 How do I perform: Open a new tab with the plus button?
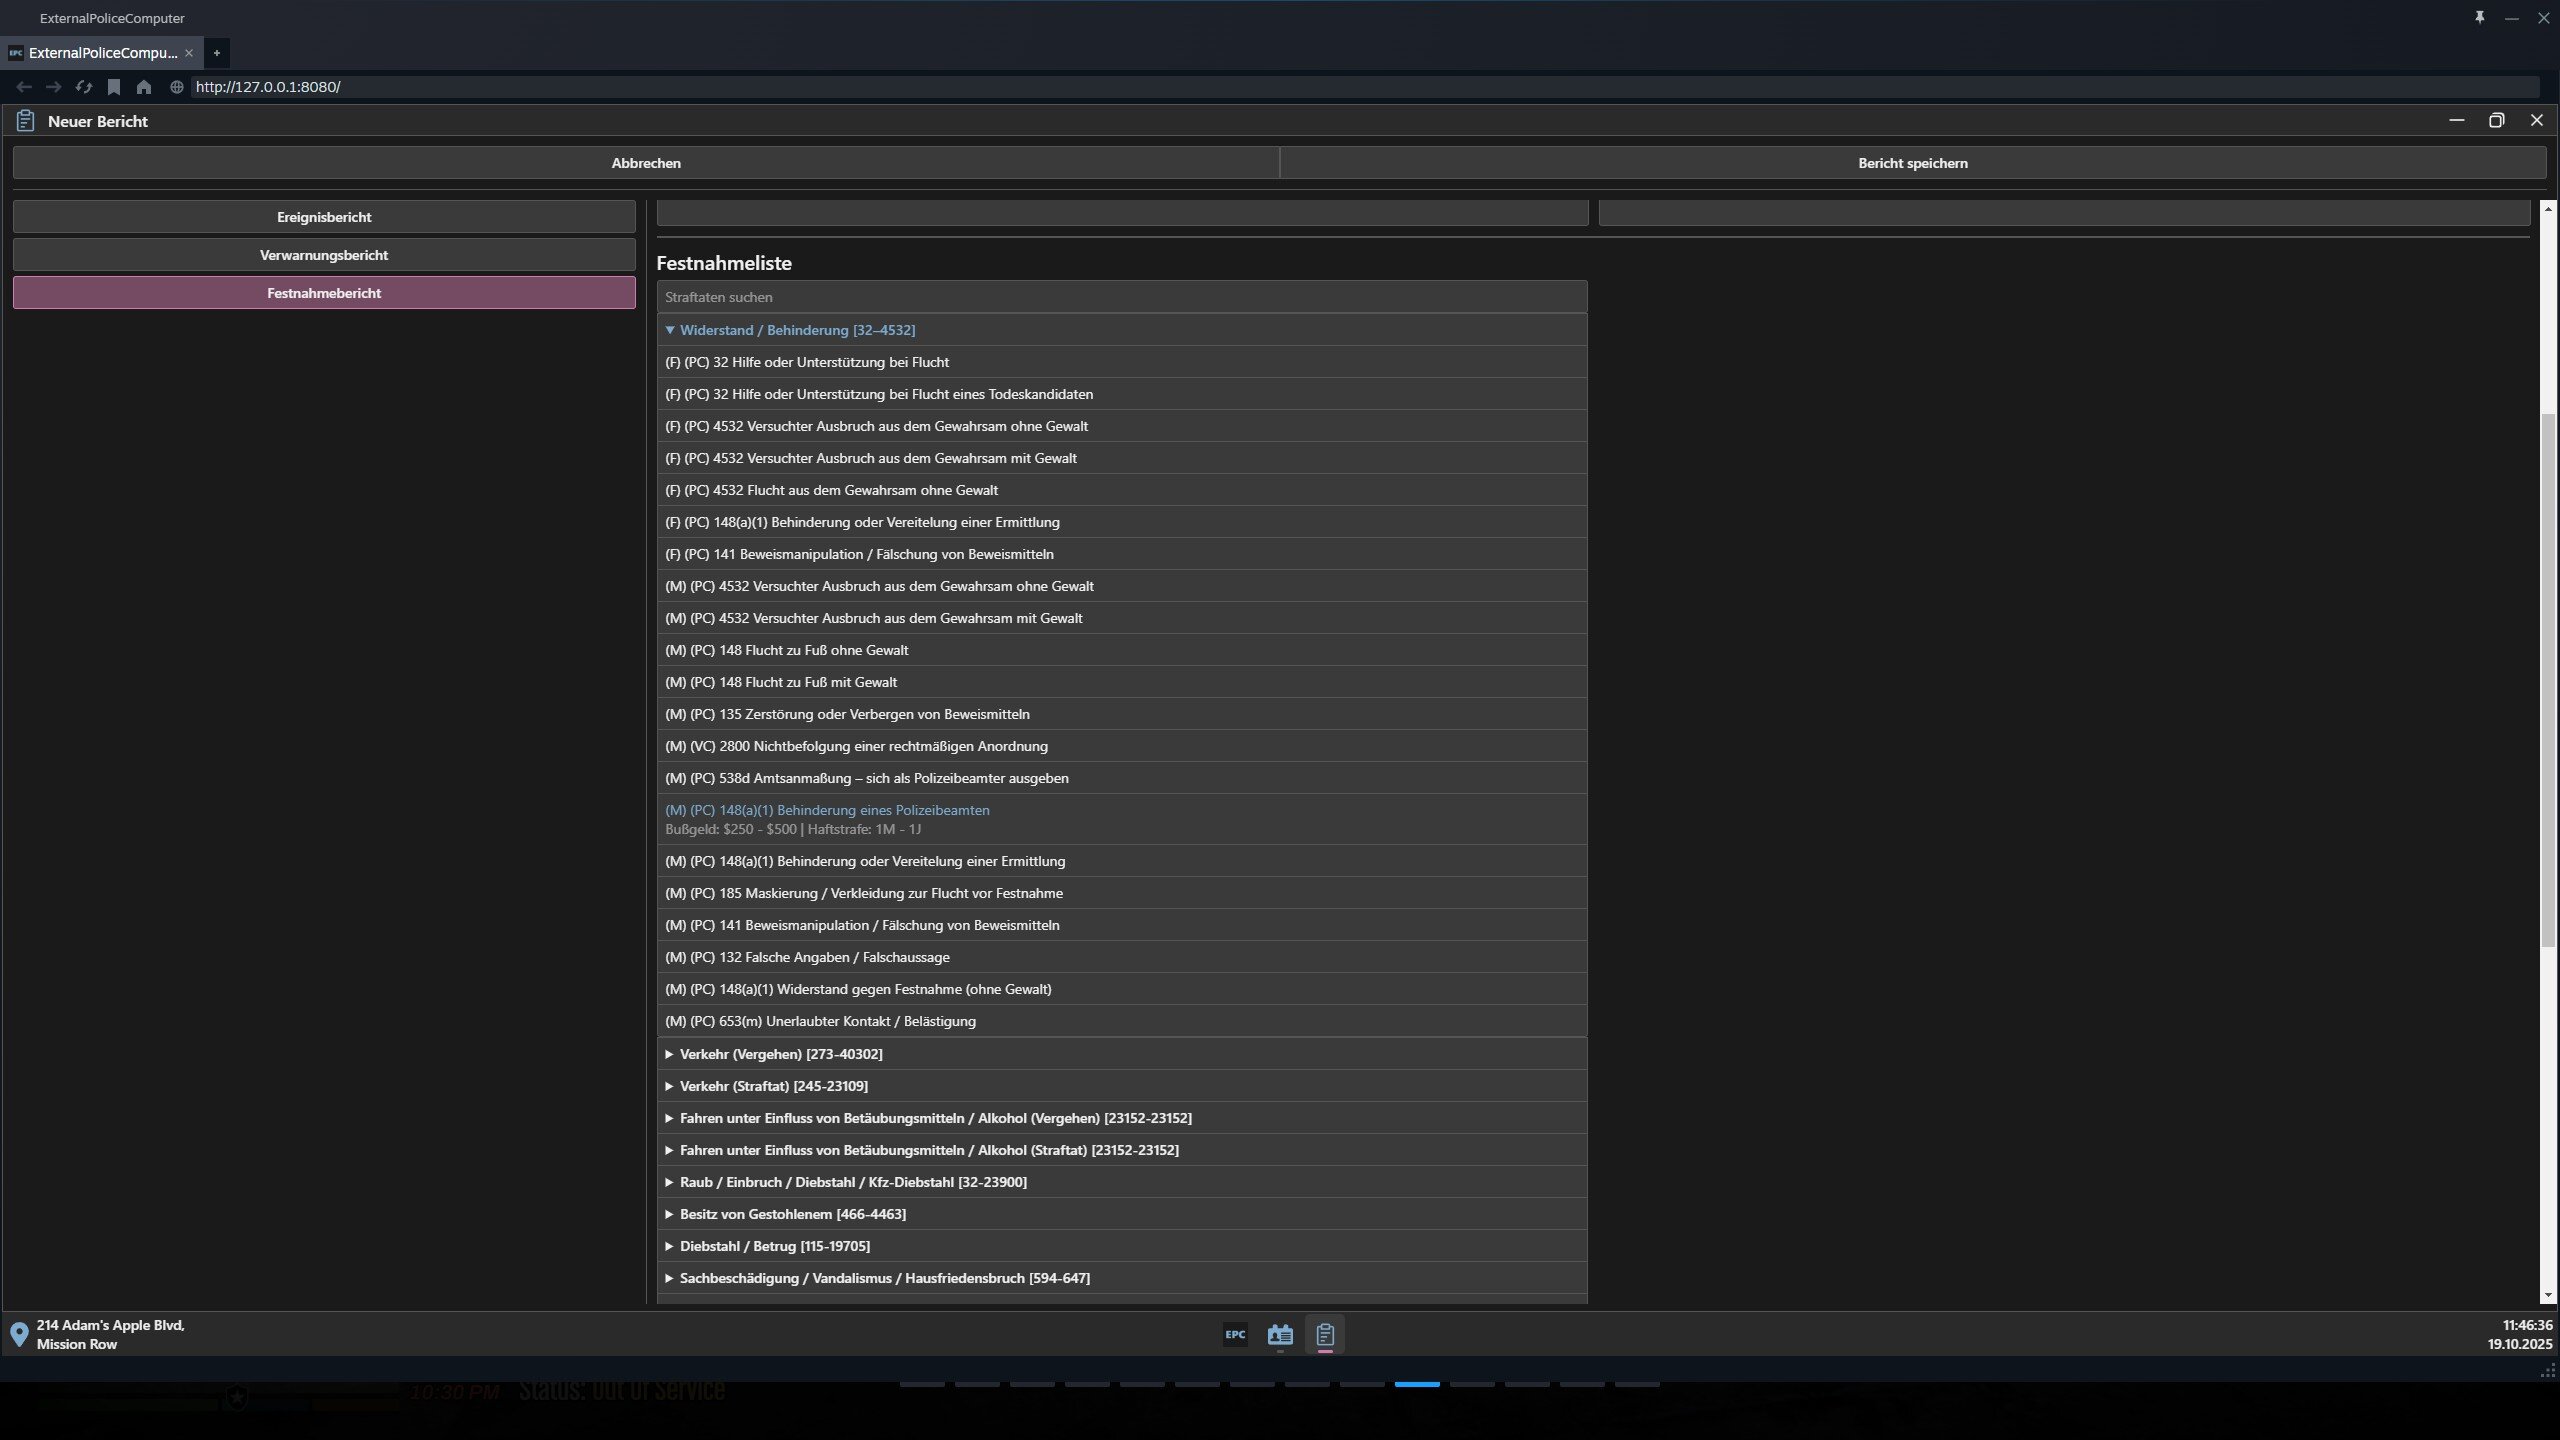tap(216, 53)
